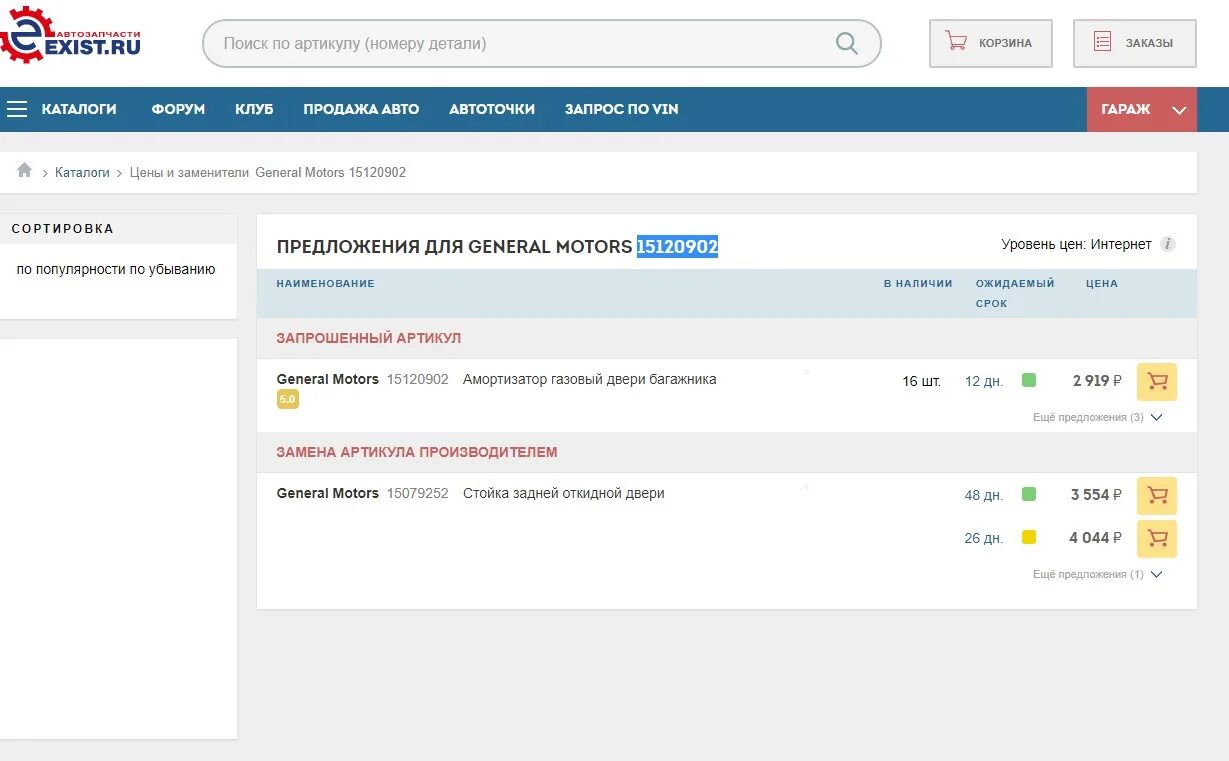The image size is (1229, 761).
Task: Add the 3 554 ₽ offer to cart
Action: tap(1157, 496)
